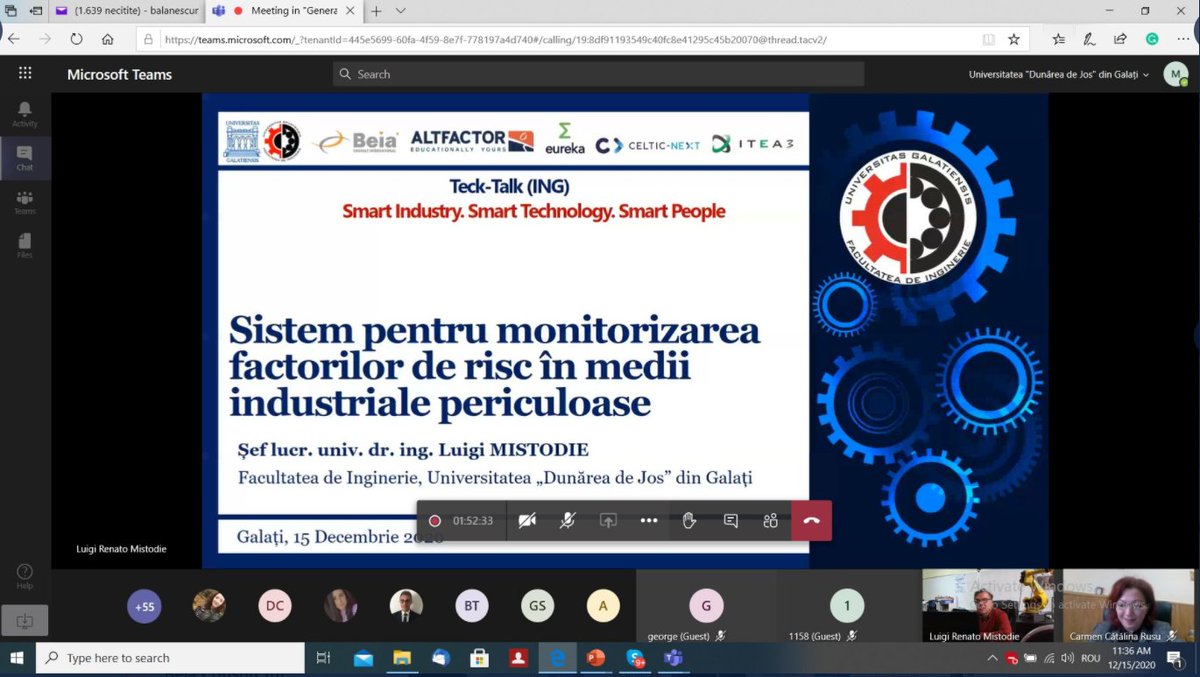
Task: Hang up the call
Action: [x=811, y=520]
